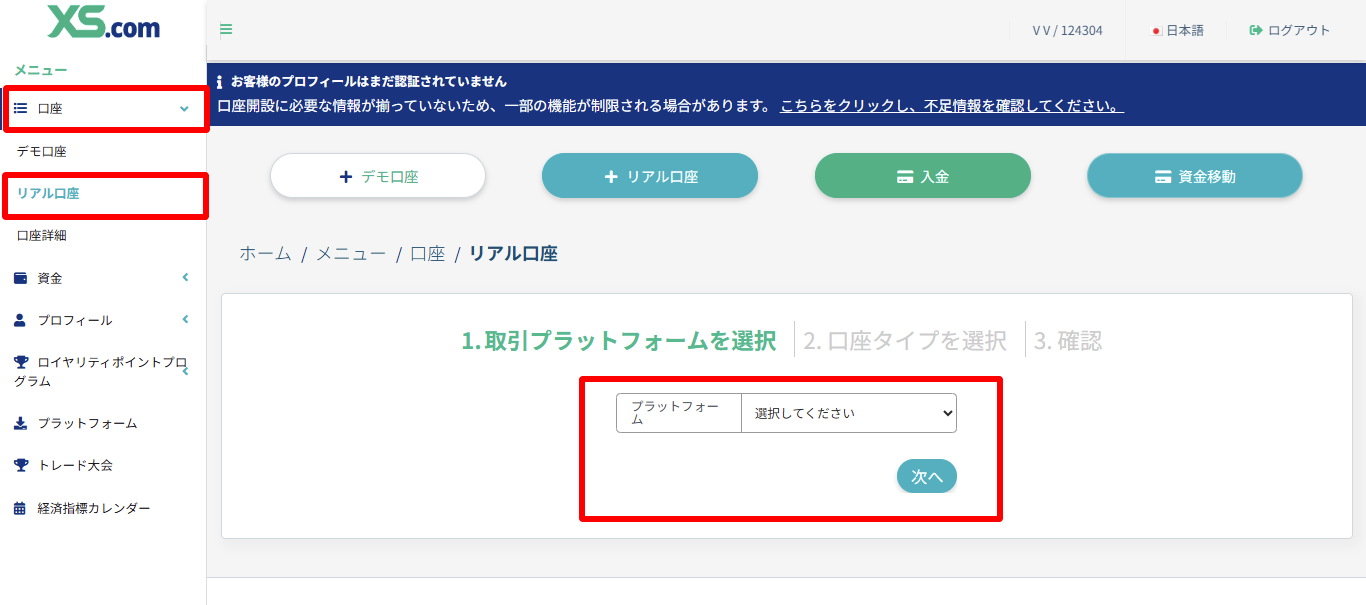Expand the プロフィール submenu chevron
The height and width of the screenshot is (605, 1366).
pyautogui.click(x=184, y=320)
